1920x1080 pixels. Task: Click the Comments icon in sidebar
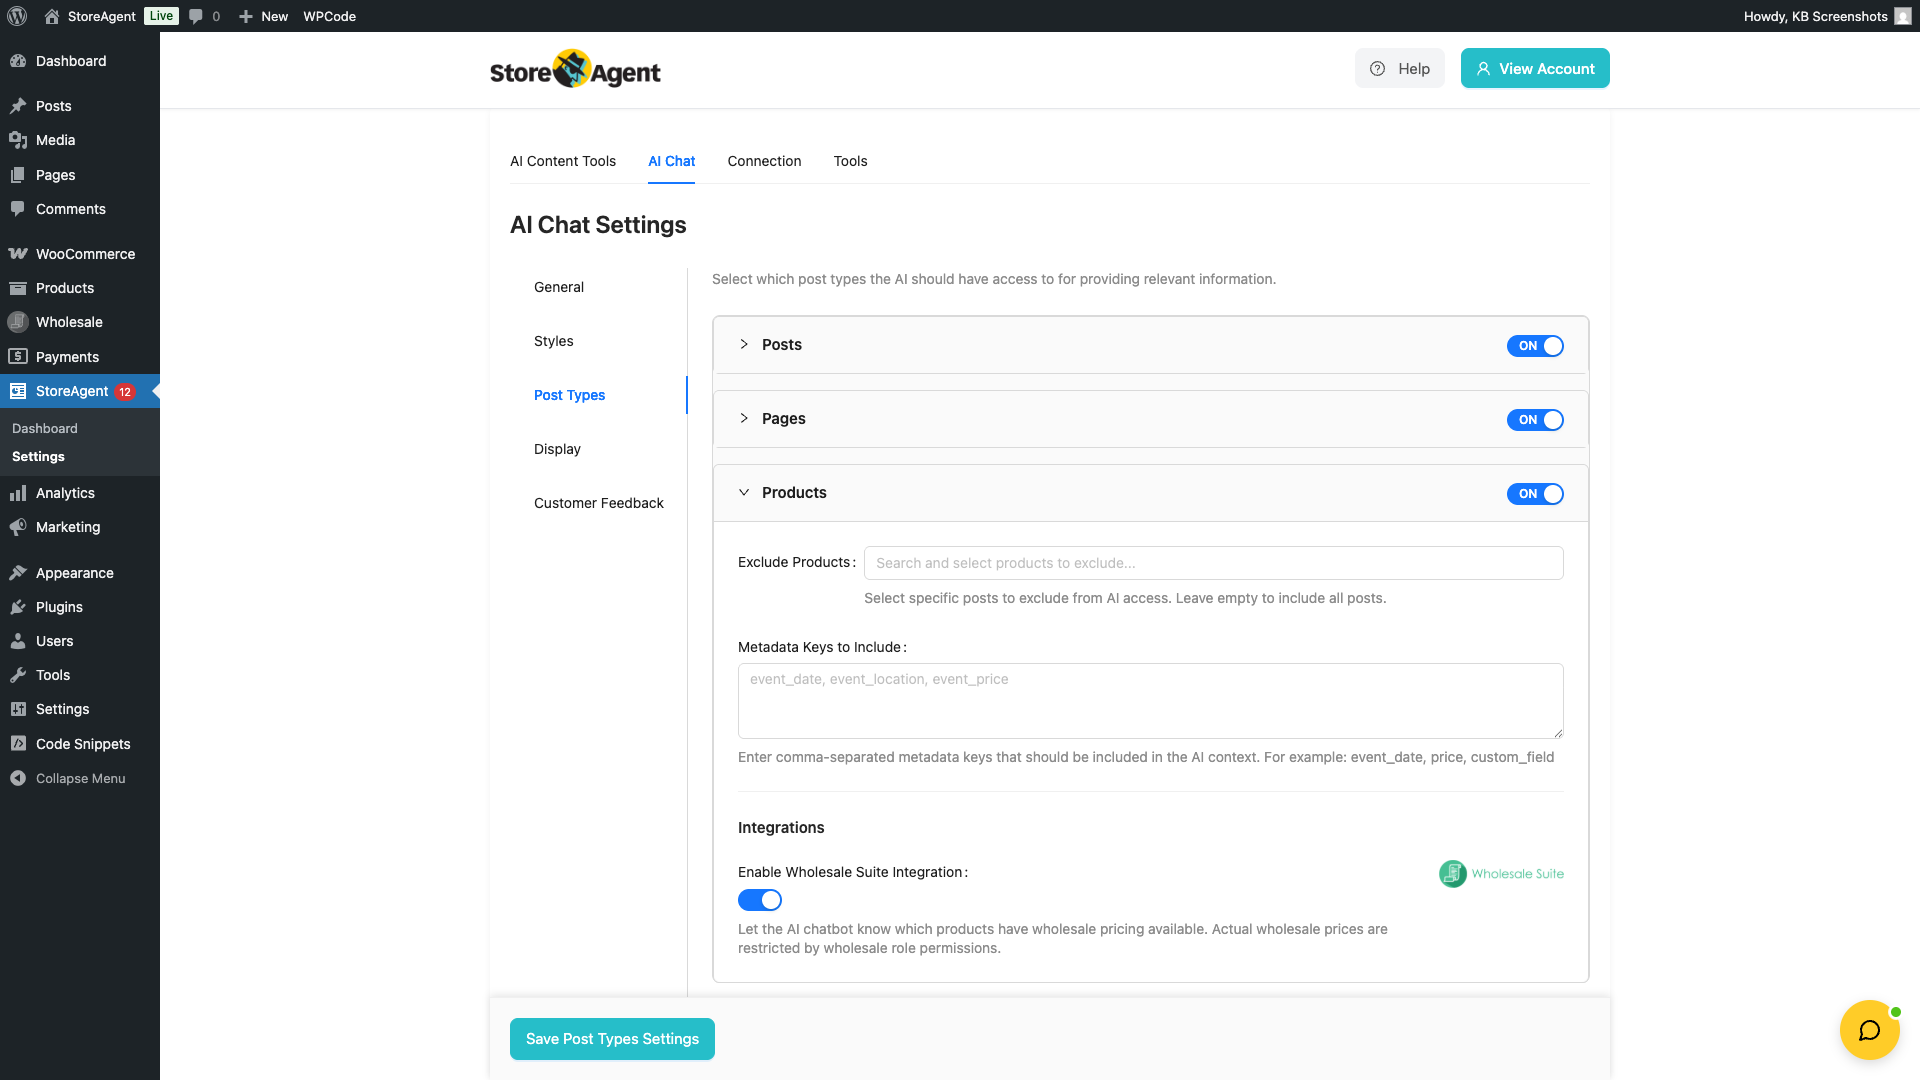(18, 209)
